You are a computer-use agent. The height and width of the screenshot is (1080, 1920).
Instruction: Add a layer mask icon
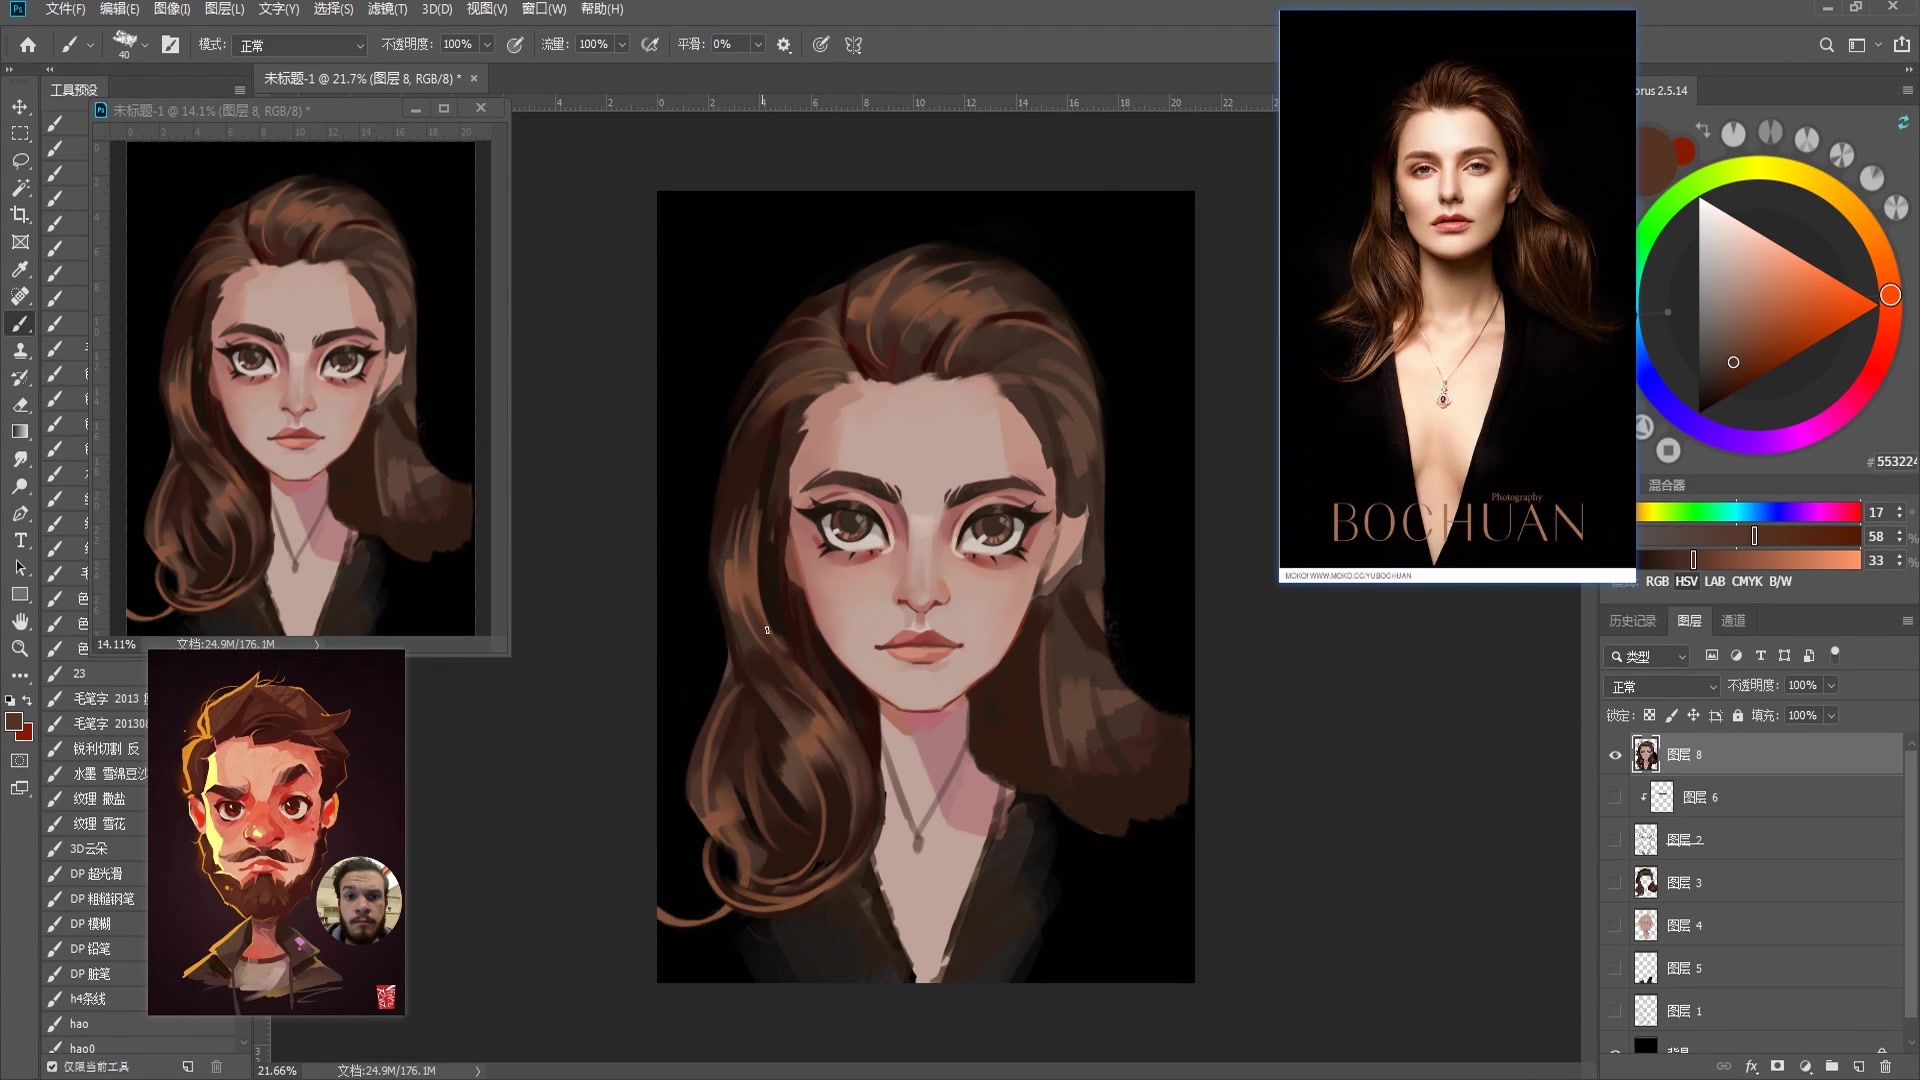[x=1777, y=1066]
